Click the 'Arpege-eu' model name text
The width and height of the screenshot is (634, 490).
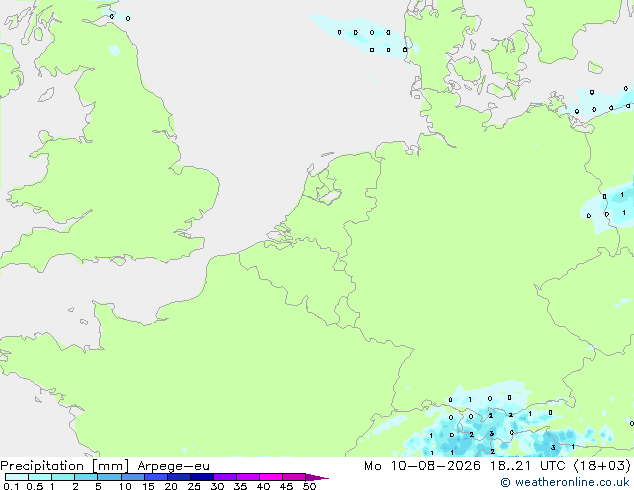tap(173, 466)
